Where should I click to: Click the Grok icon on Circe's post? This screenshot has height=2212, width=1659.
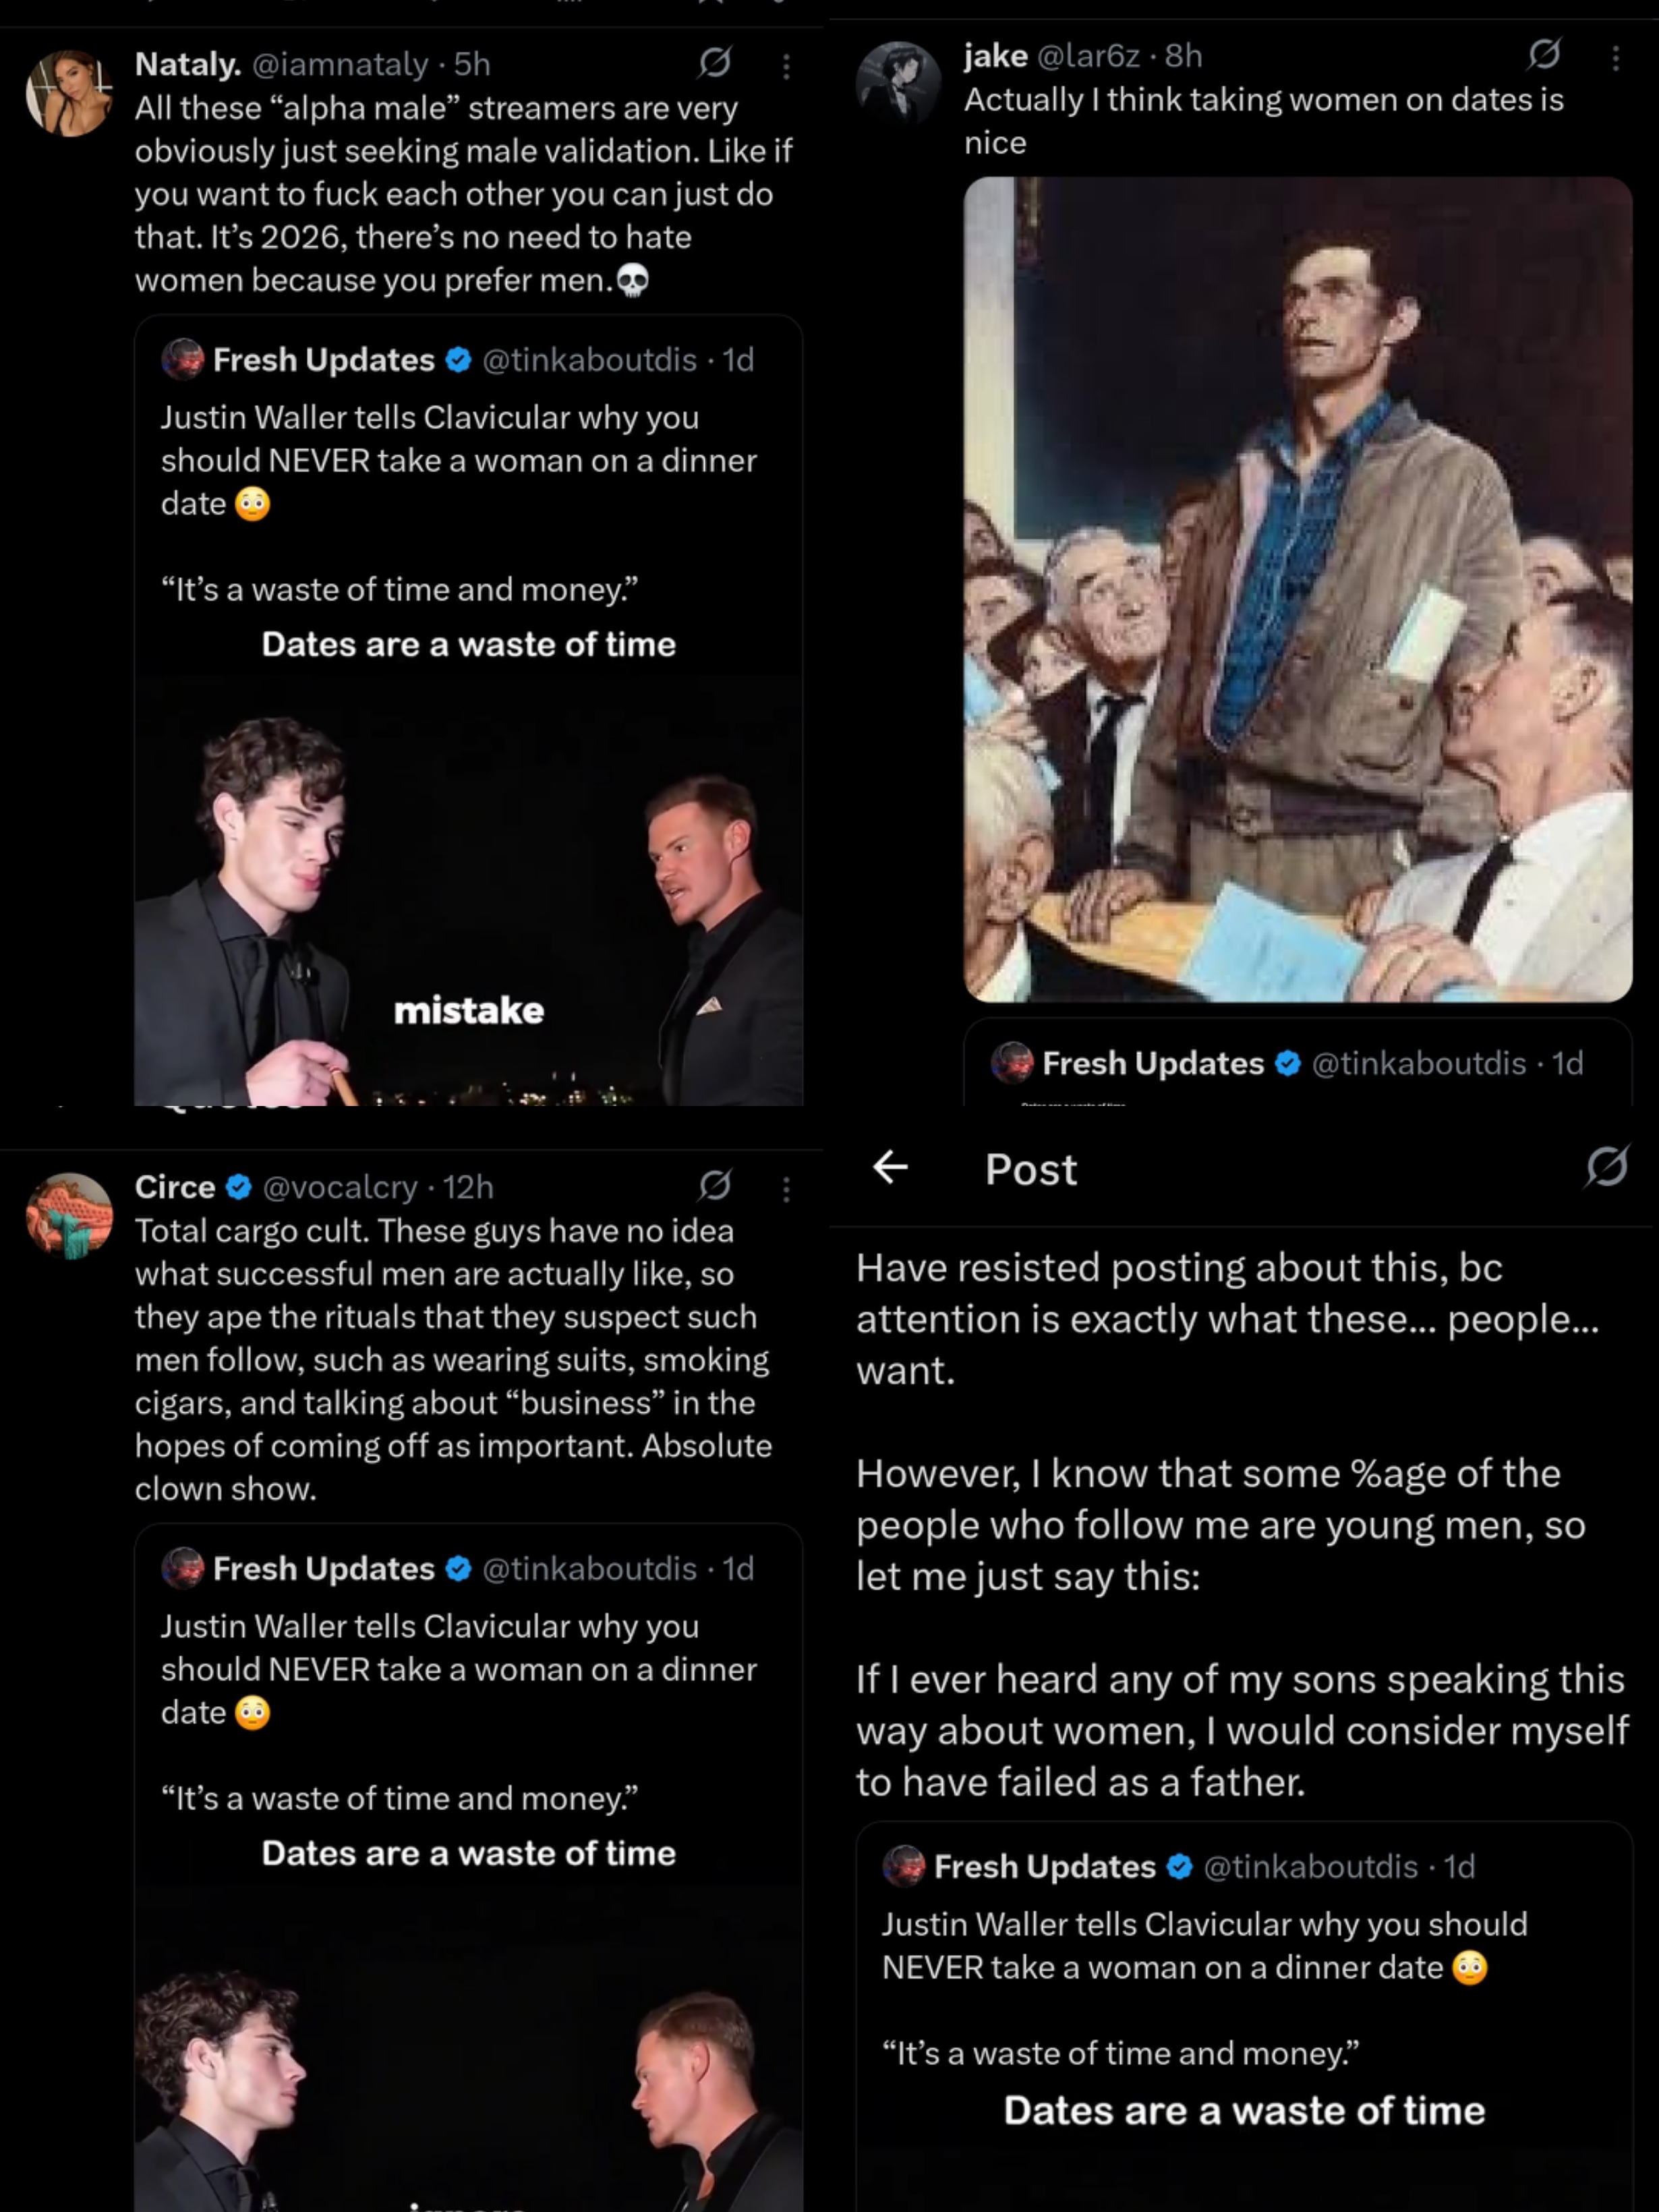(715, 1186)
